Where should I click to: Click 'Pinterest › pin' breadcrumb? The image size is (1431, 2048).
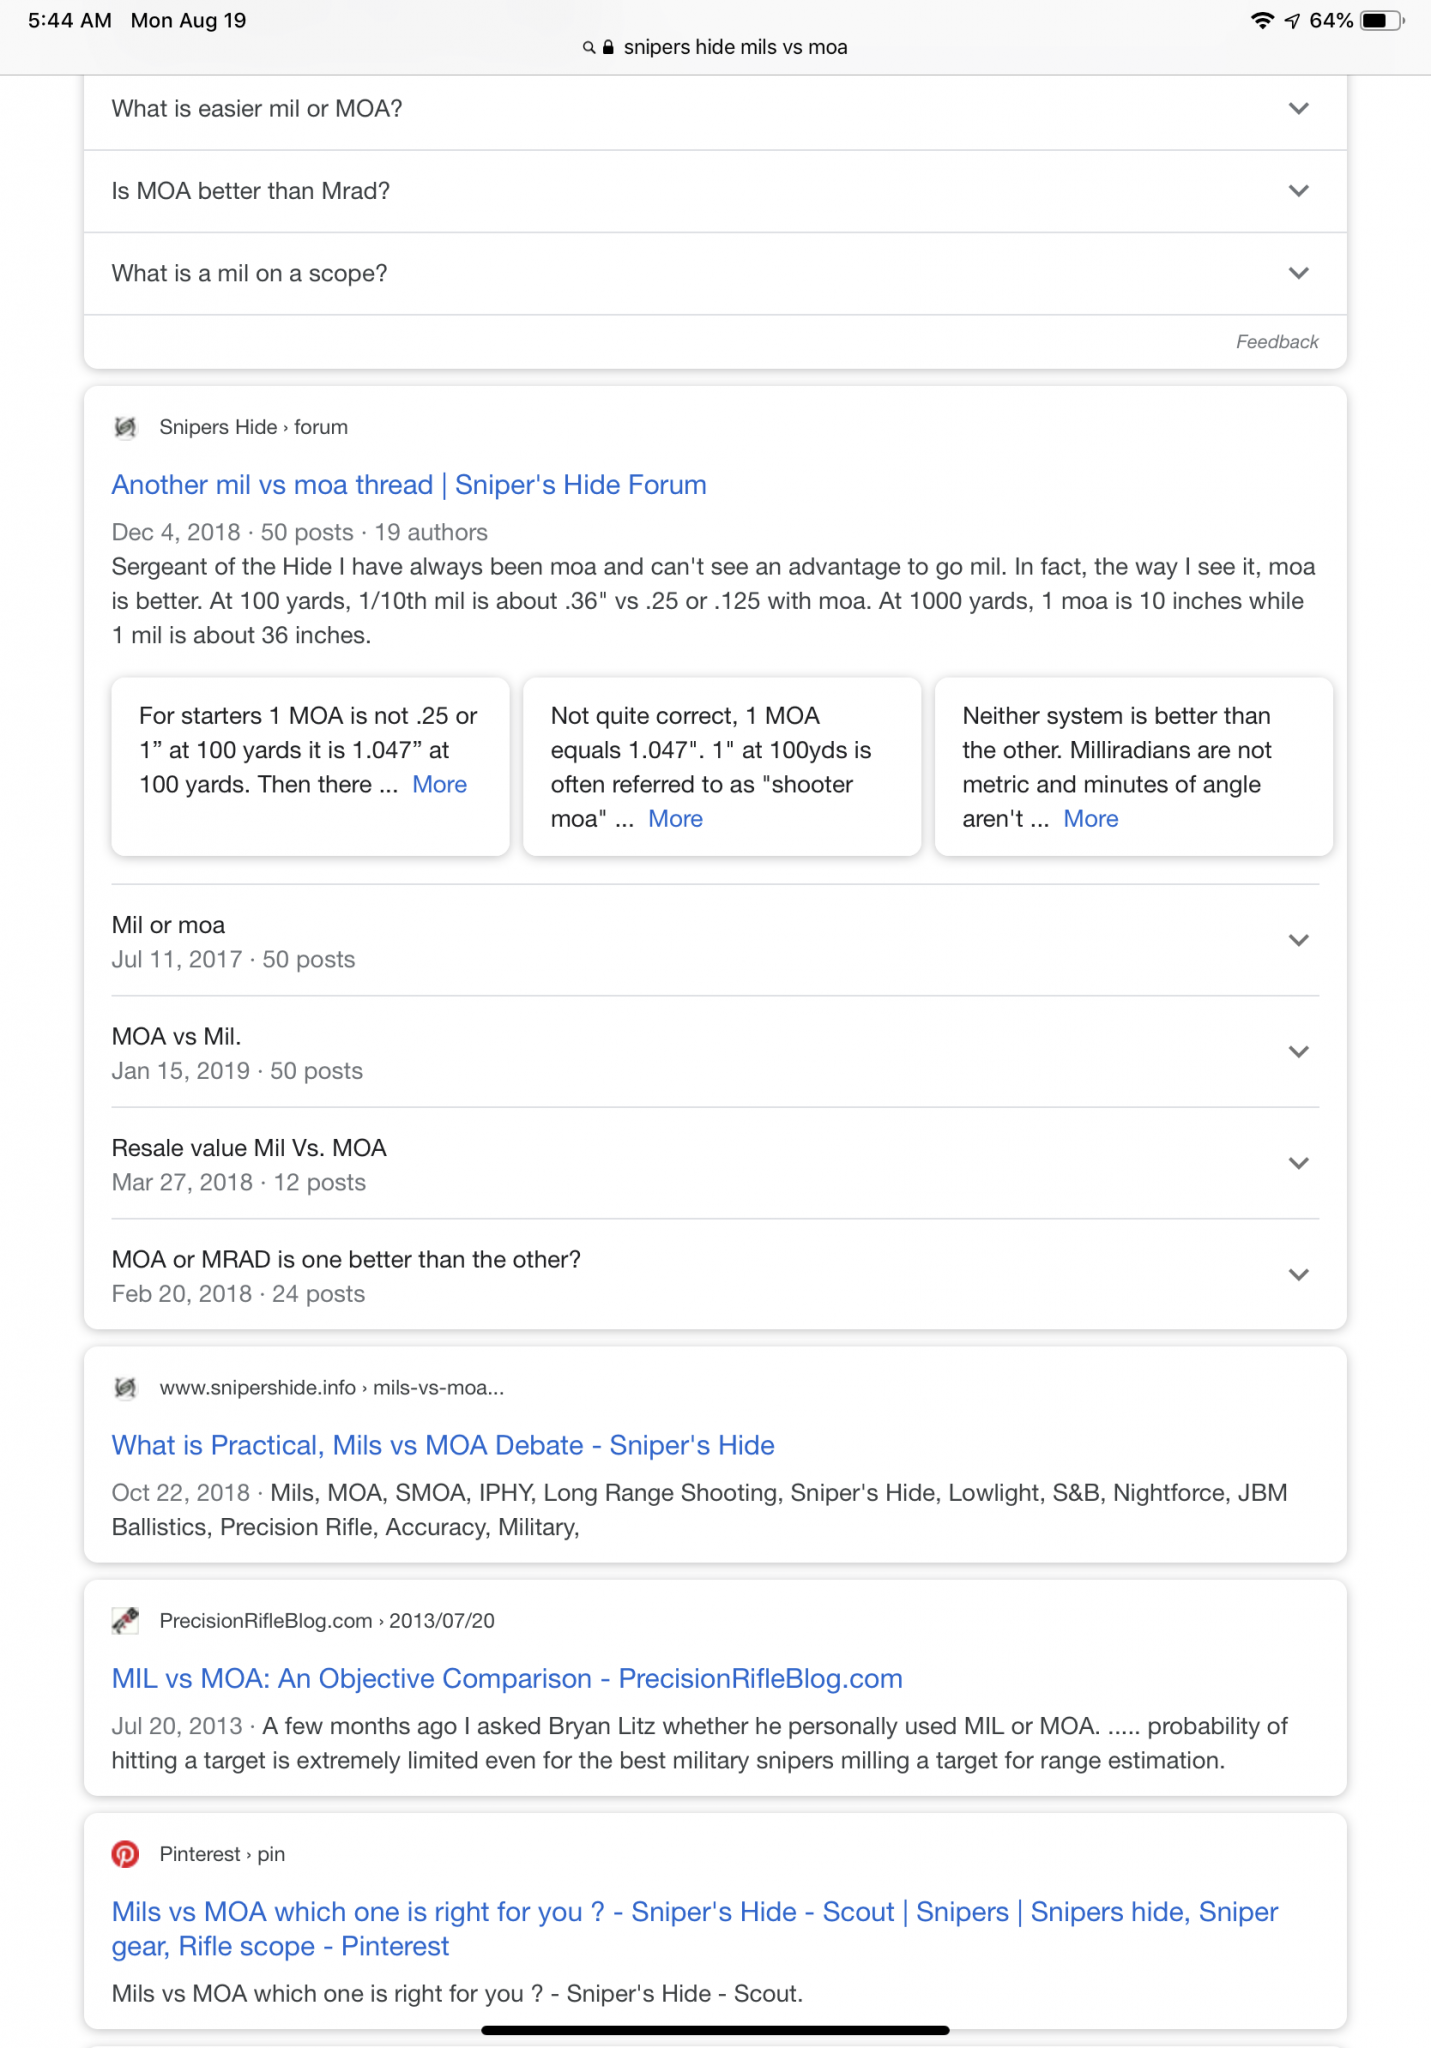tap(223, 1854)
